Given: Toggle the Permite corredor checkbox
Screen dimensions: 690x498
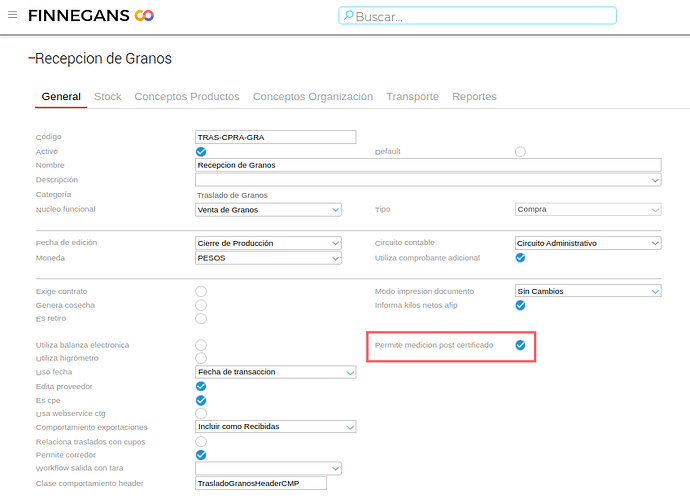Looking at the screenshot, I should [x=201, y=455].
